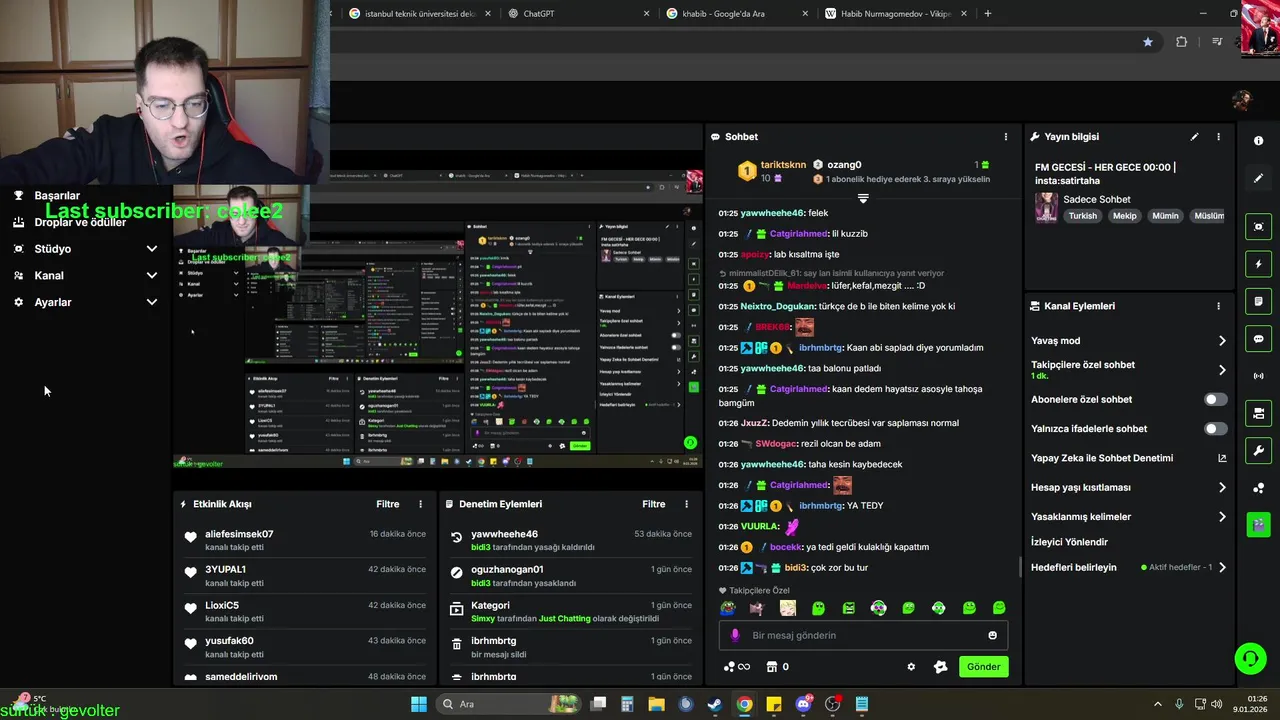Image resolution: width=1280 pixels, height=720 pixels.
Task: Open Filtre in Denetim Eylemleri panel
Action: click(654, 504)
